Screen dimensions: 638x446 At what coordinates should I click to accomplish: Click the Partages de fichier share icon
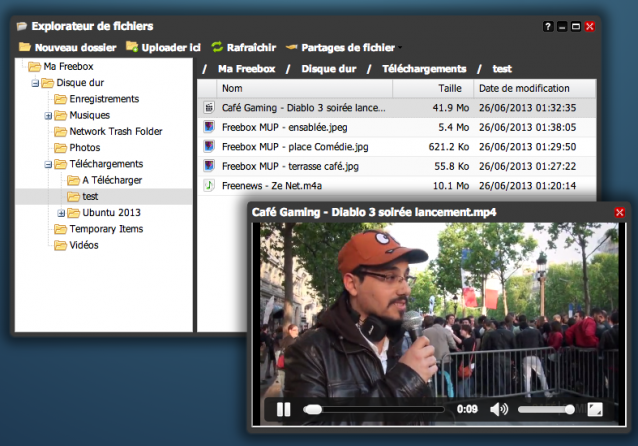(x=291, y=47)
